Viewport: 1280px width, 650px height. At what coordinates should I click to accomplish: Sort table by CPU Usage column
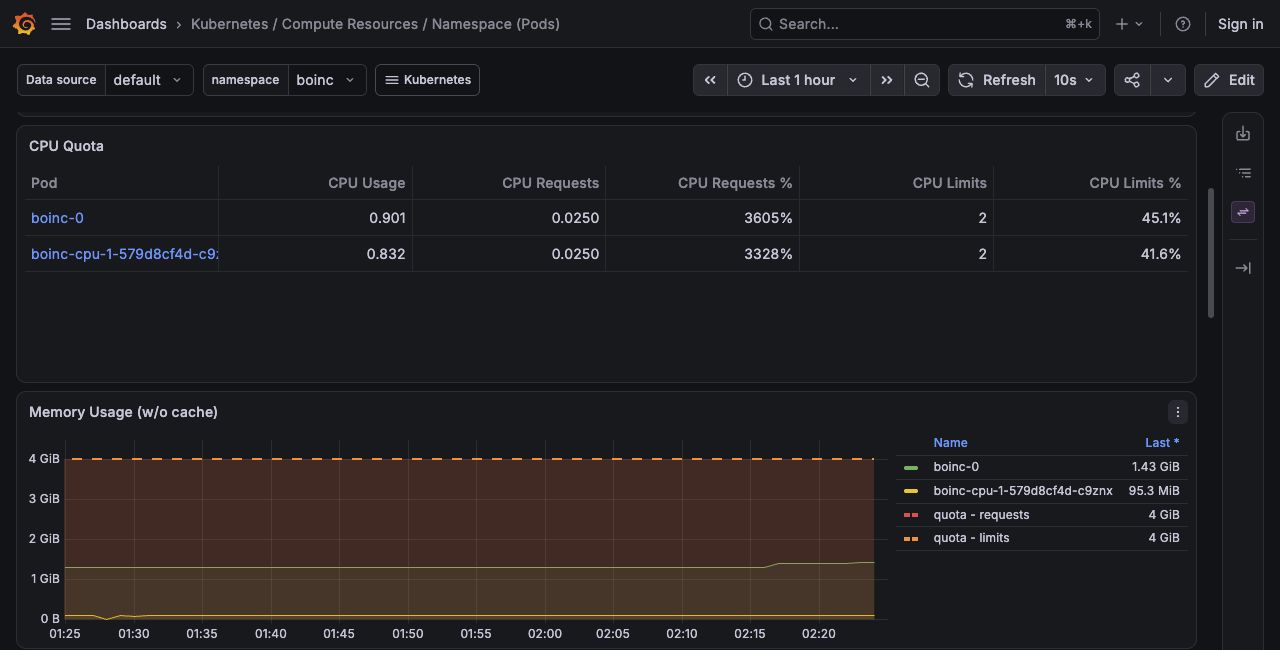[x=366, y=183]
